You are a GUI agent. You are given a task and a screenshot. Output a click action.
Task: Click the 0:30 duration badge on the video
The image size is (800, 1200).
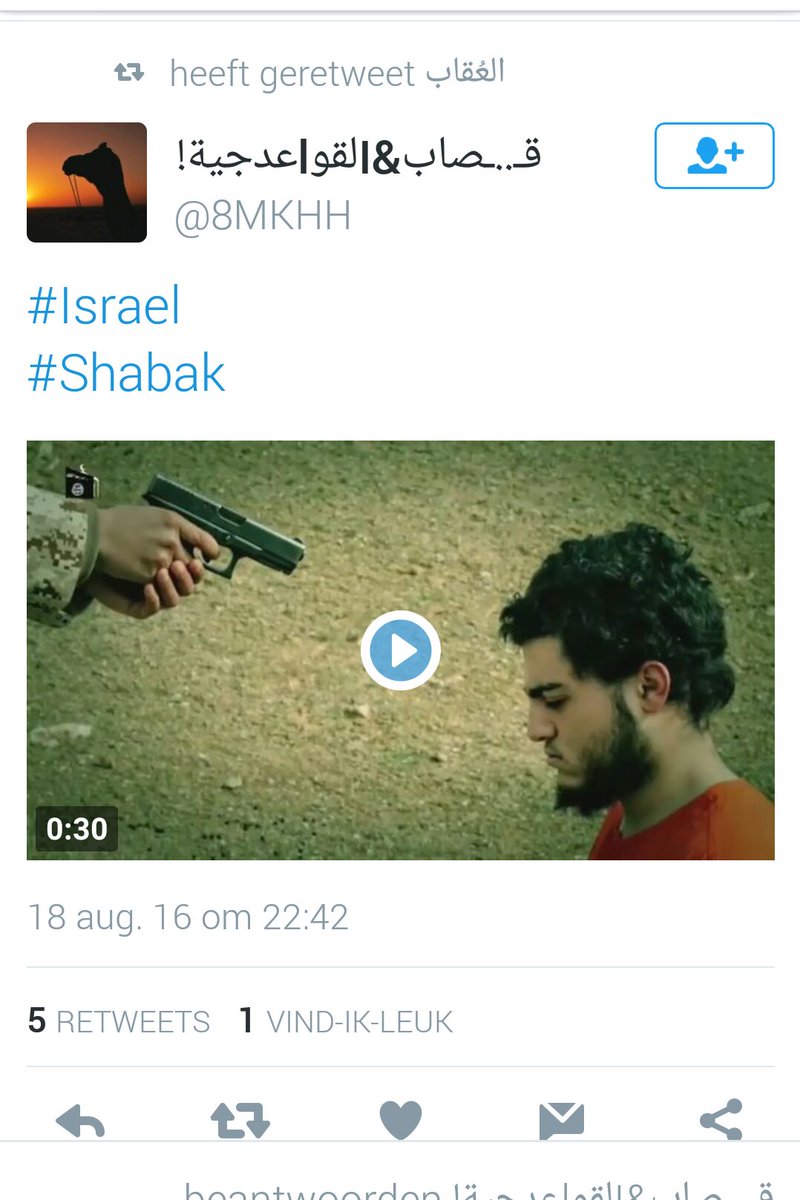point(77,829)
